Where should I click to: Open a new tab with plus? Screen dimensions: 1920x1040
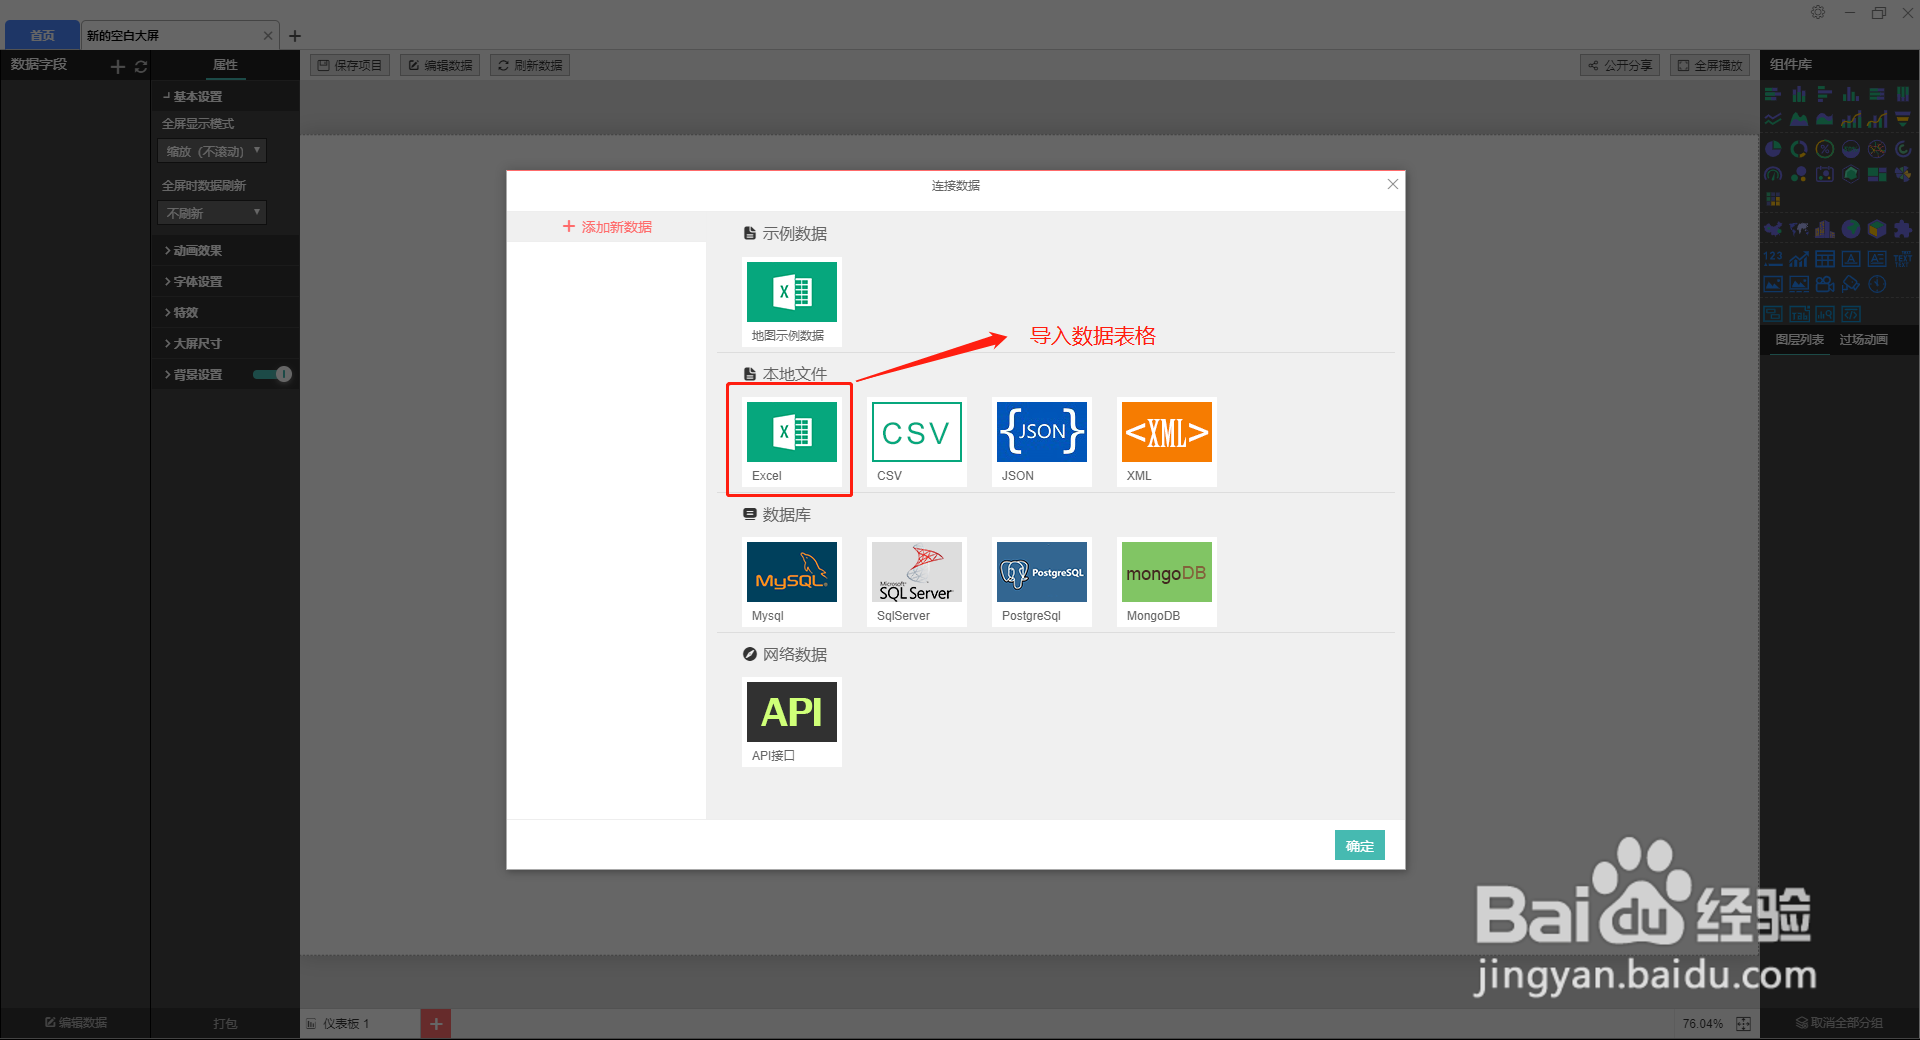click(x=295, y=36)
